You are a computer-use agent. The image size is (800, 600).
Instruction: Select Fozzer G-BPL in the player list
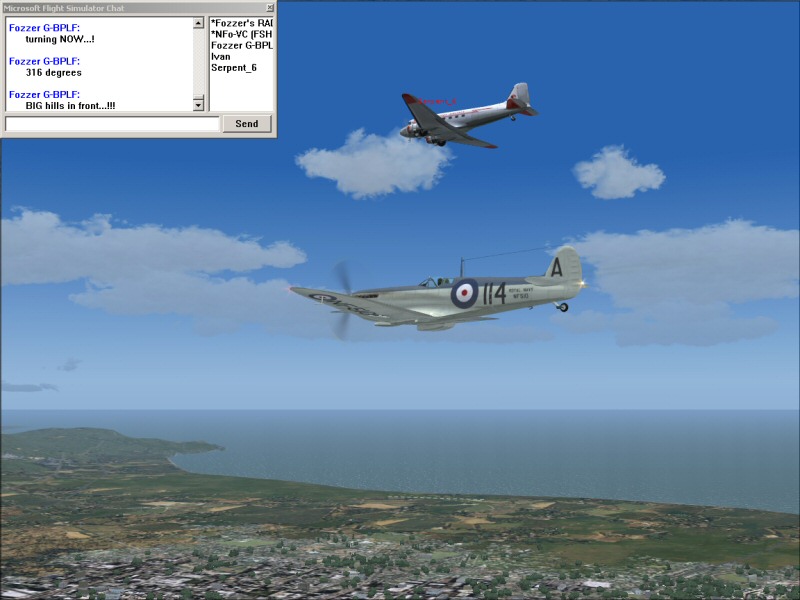pyautogui.click(x=241, y=45)
